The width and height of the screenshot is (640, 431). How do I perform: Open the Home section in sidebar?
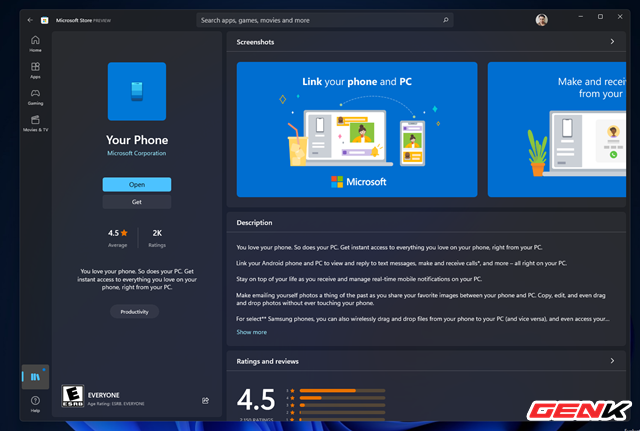(36, 44)
